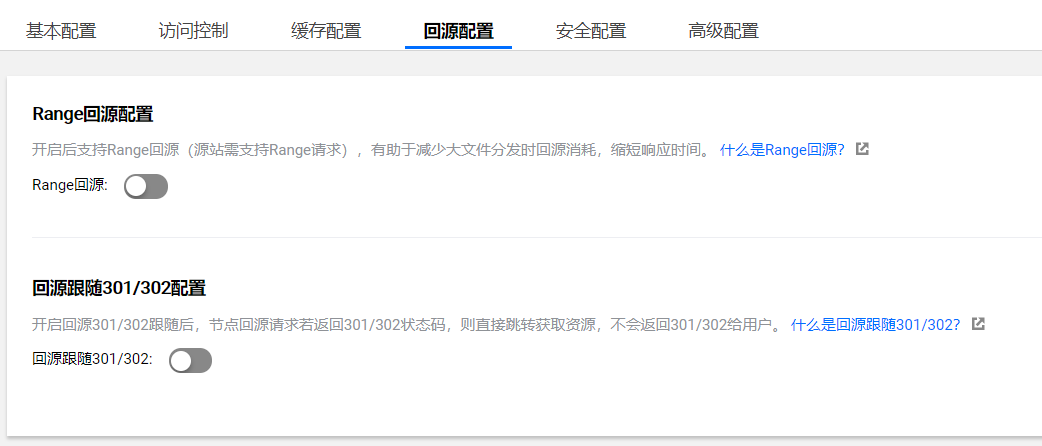Click the description starting 开启后支持Range回源
This screenshot has width=1042, height=446.
coord(371,150)
